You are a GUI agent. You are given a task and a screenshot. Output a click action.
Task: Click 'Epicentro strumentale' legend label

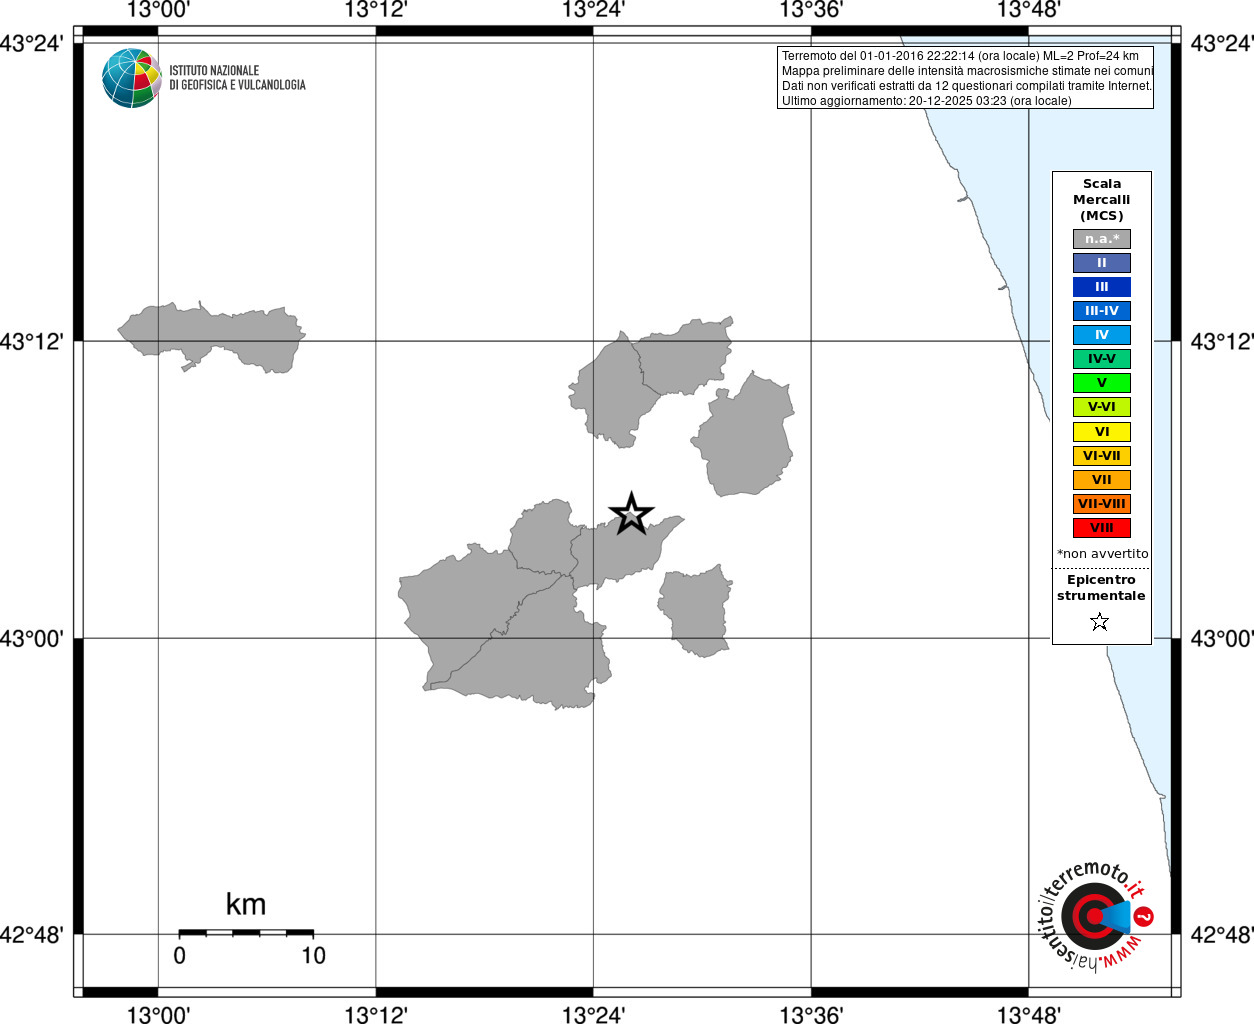1101,588
